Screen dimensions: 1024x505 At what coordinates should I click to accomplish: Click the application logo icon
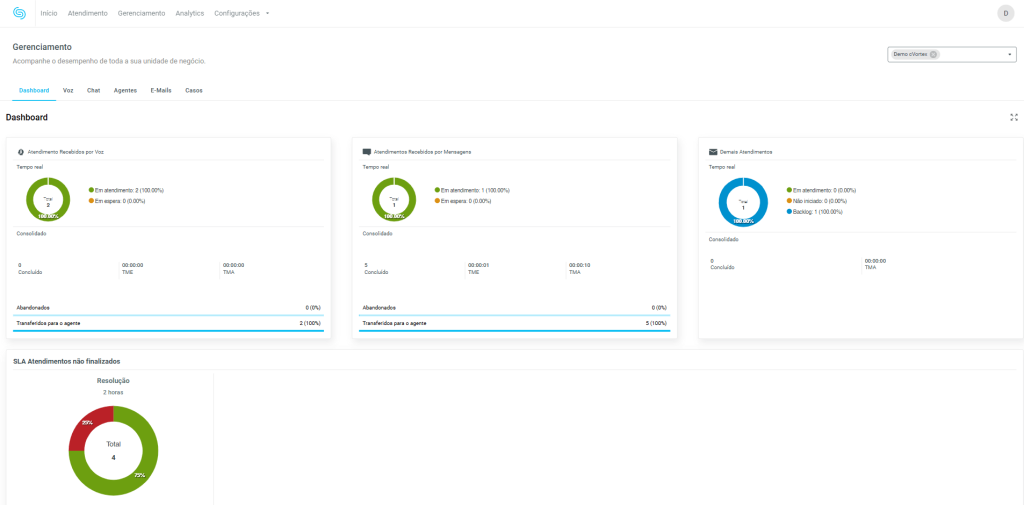pyautogui.click(x=19, y=13)
